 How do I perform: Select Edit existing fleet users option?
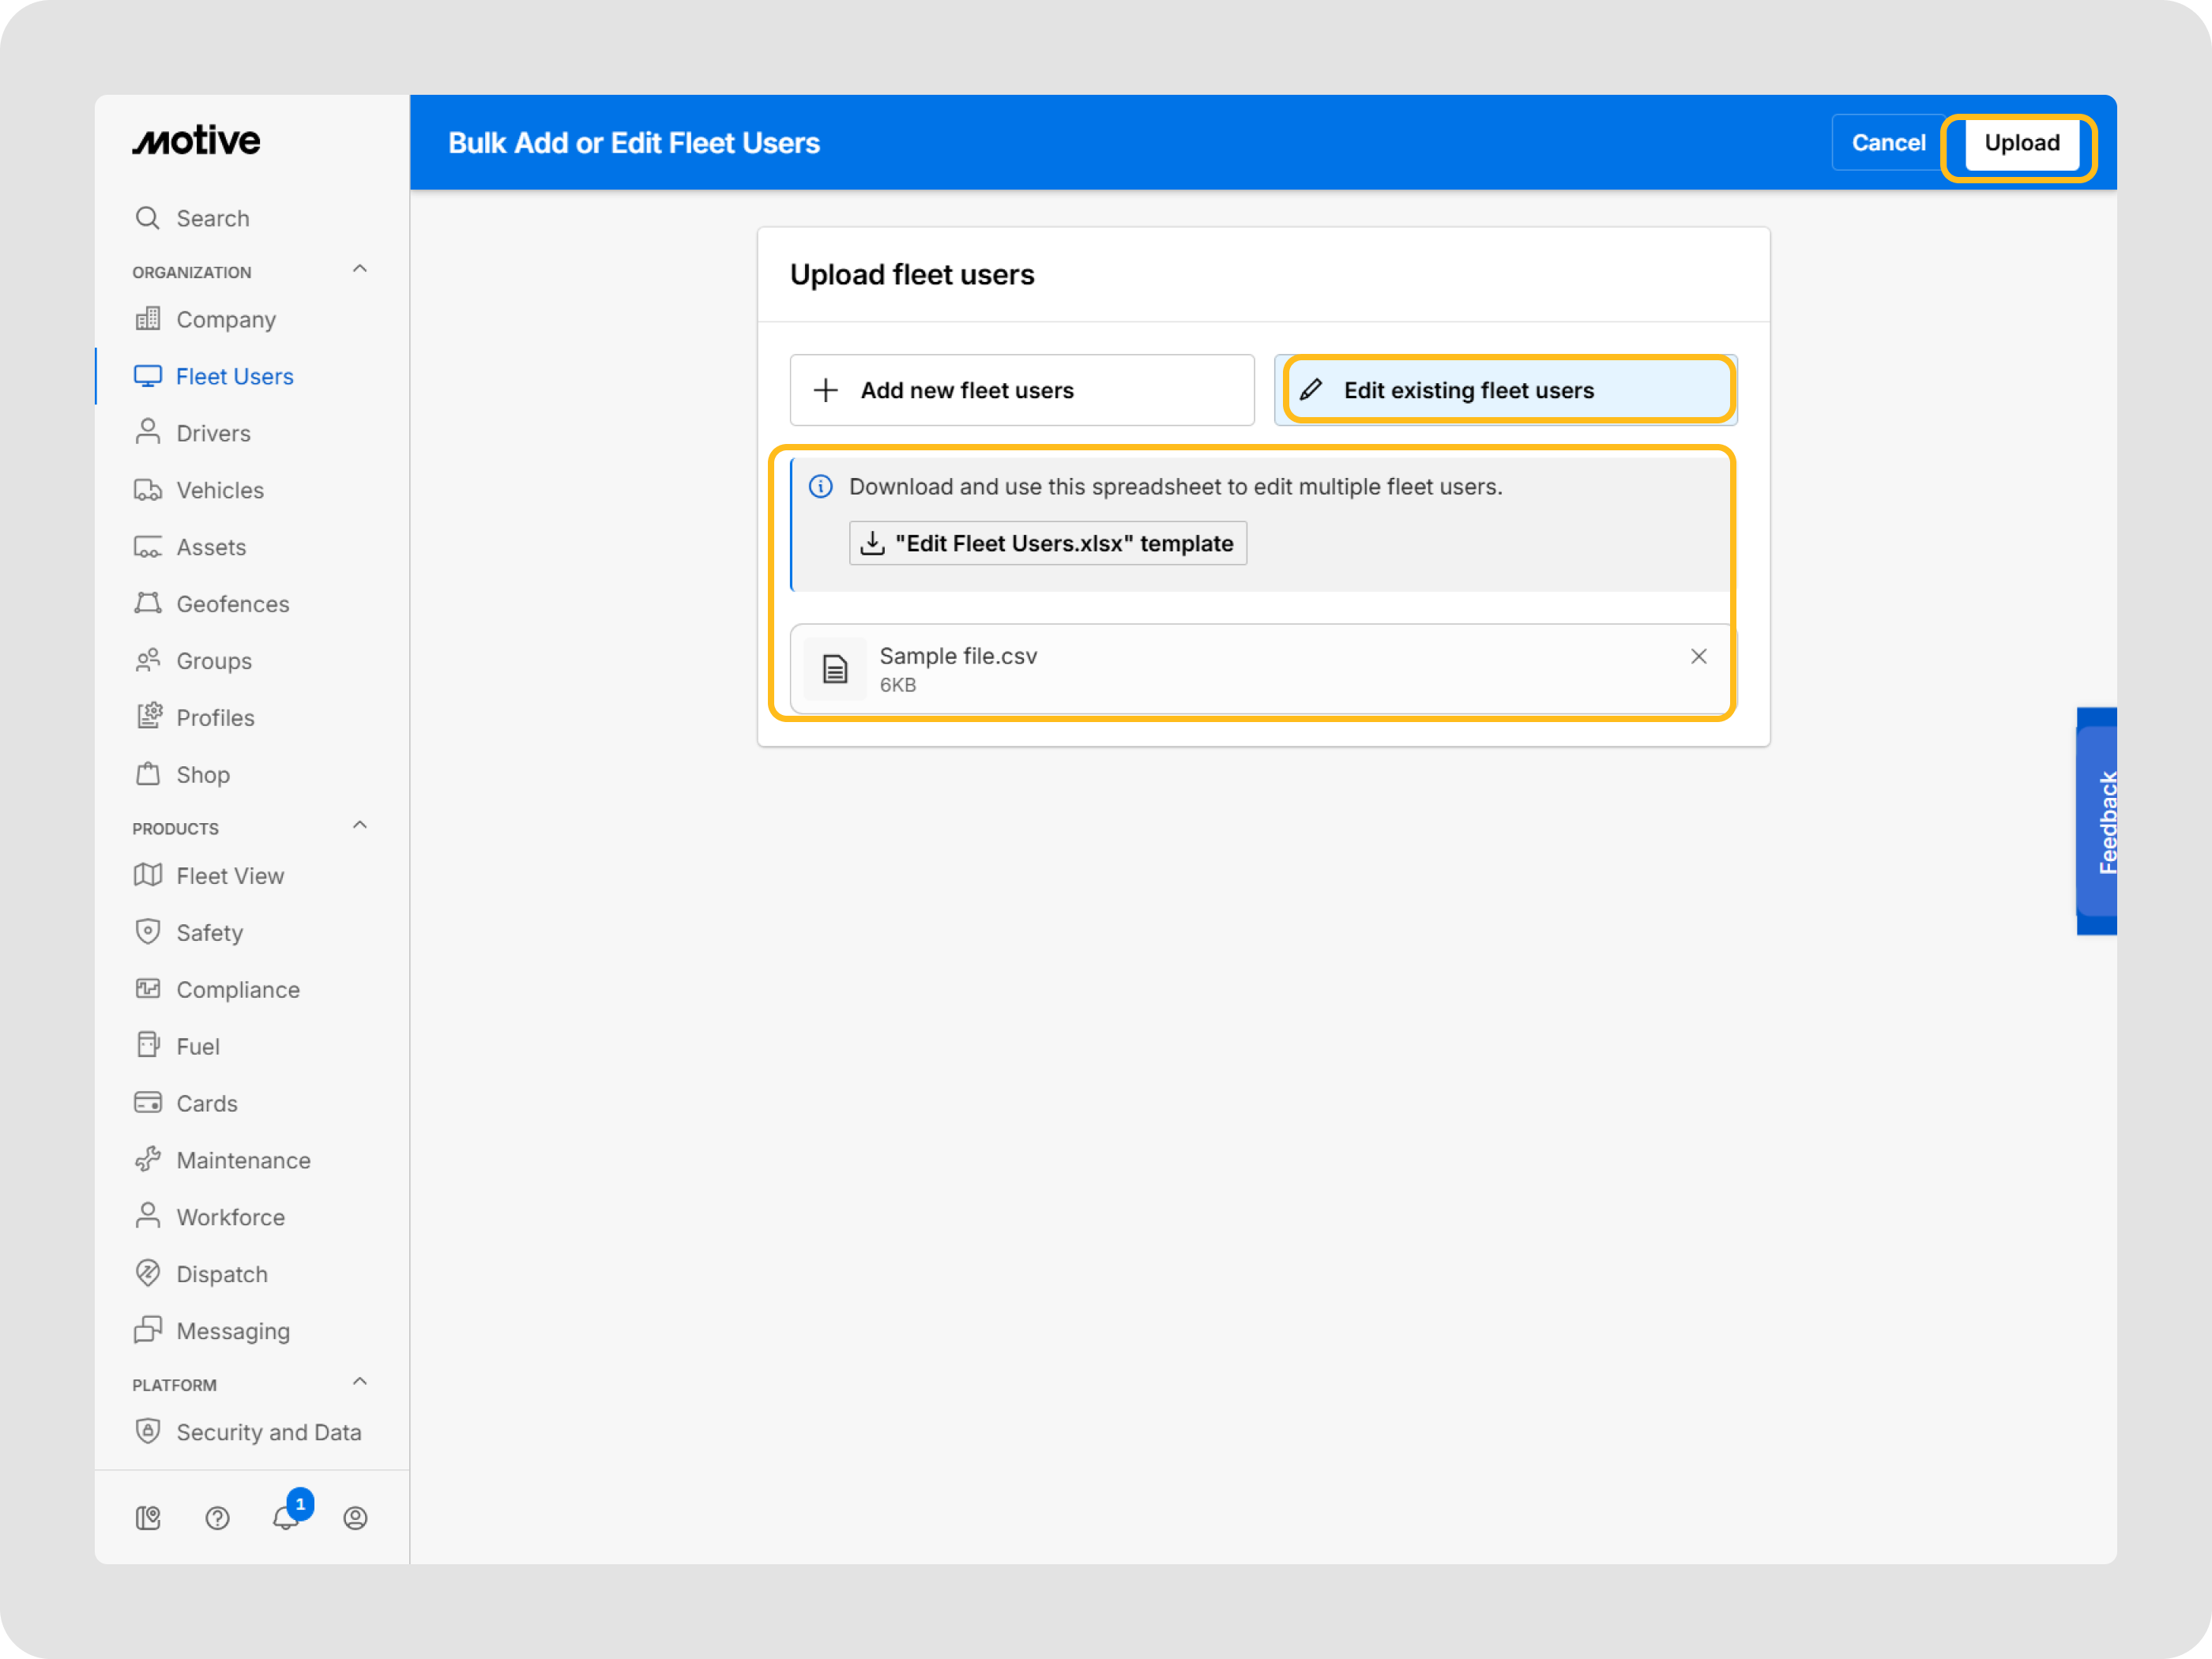pyautogui.click(x=1505, y=390)
